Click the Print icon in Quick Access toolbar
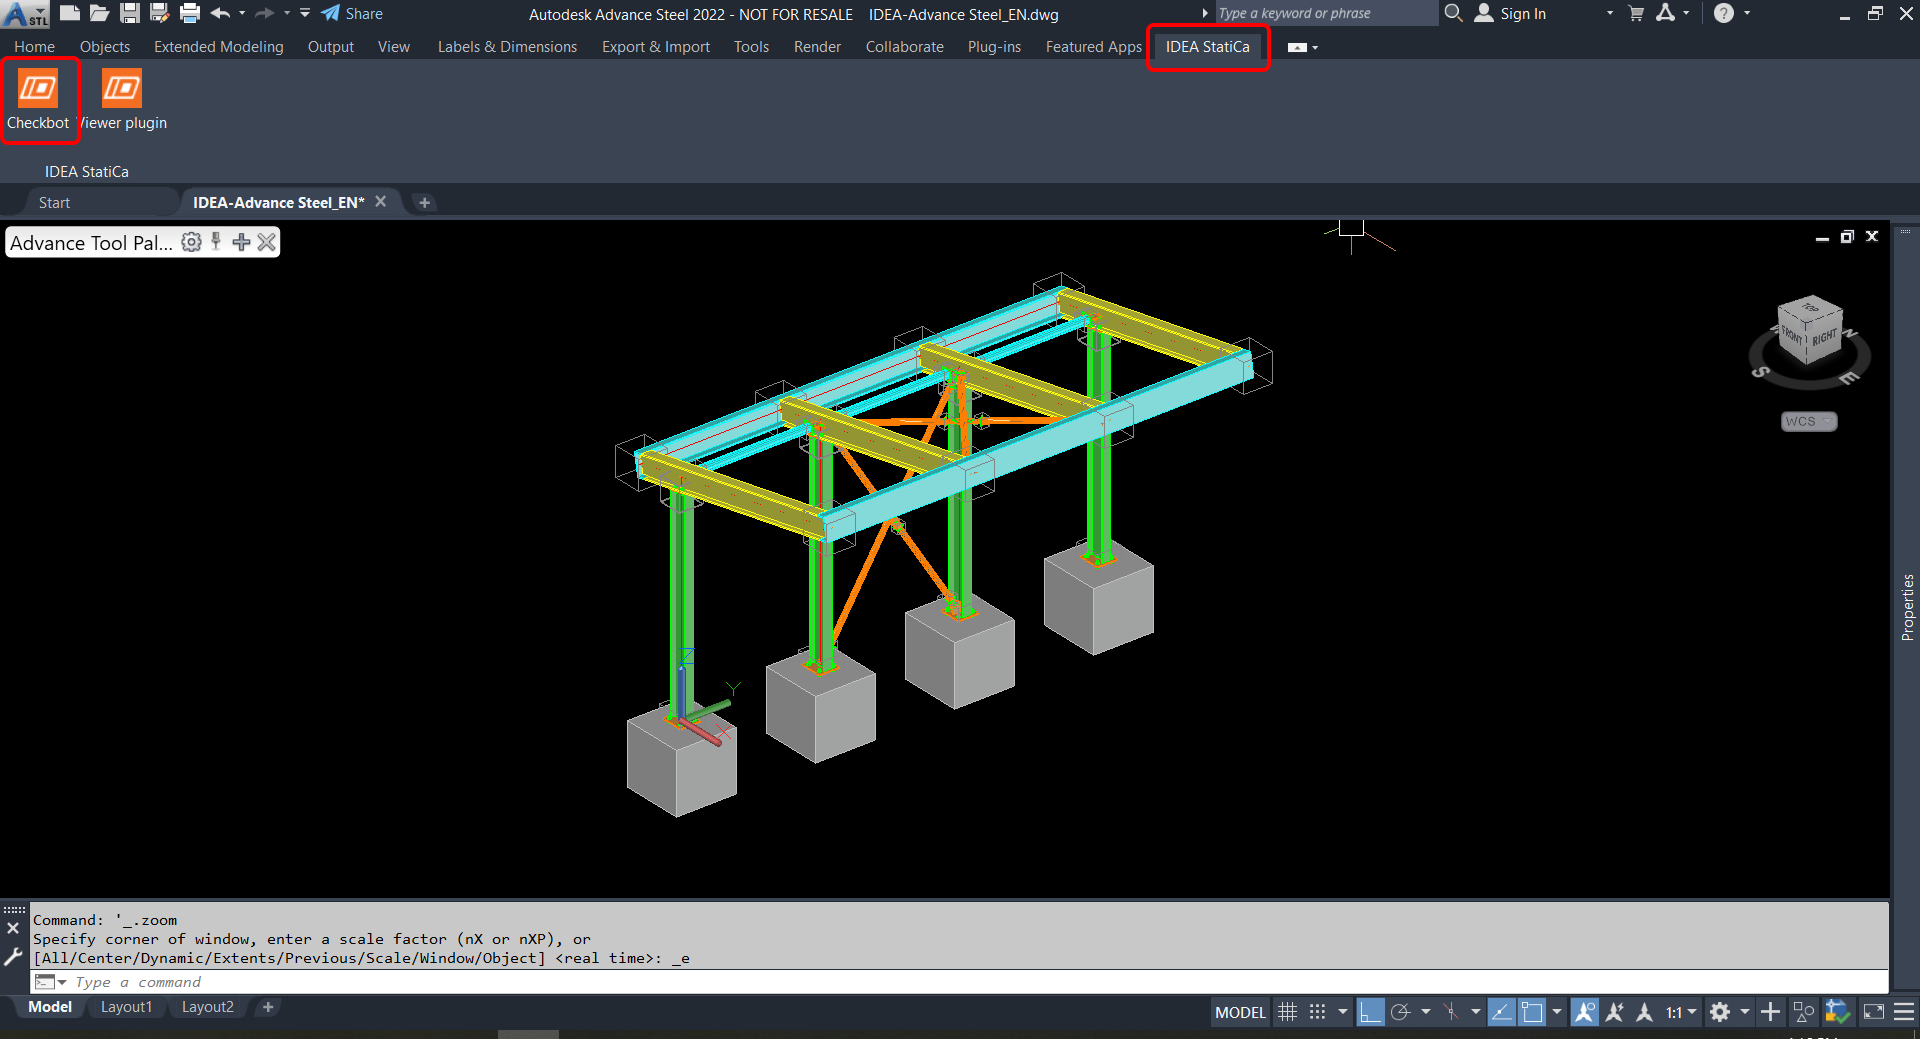 tap(189, 13)
